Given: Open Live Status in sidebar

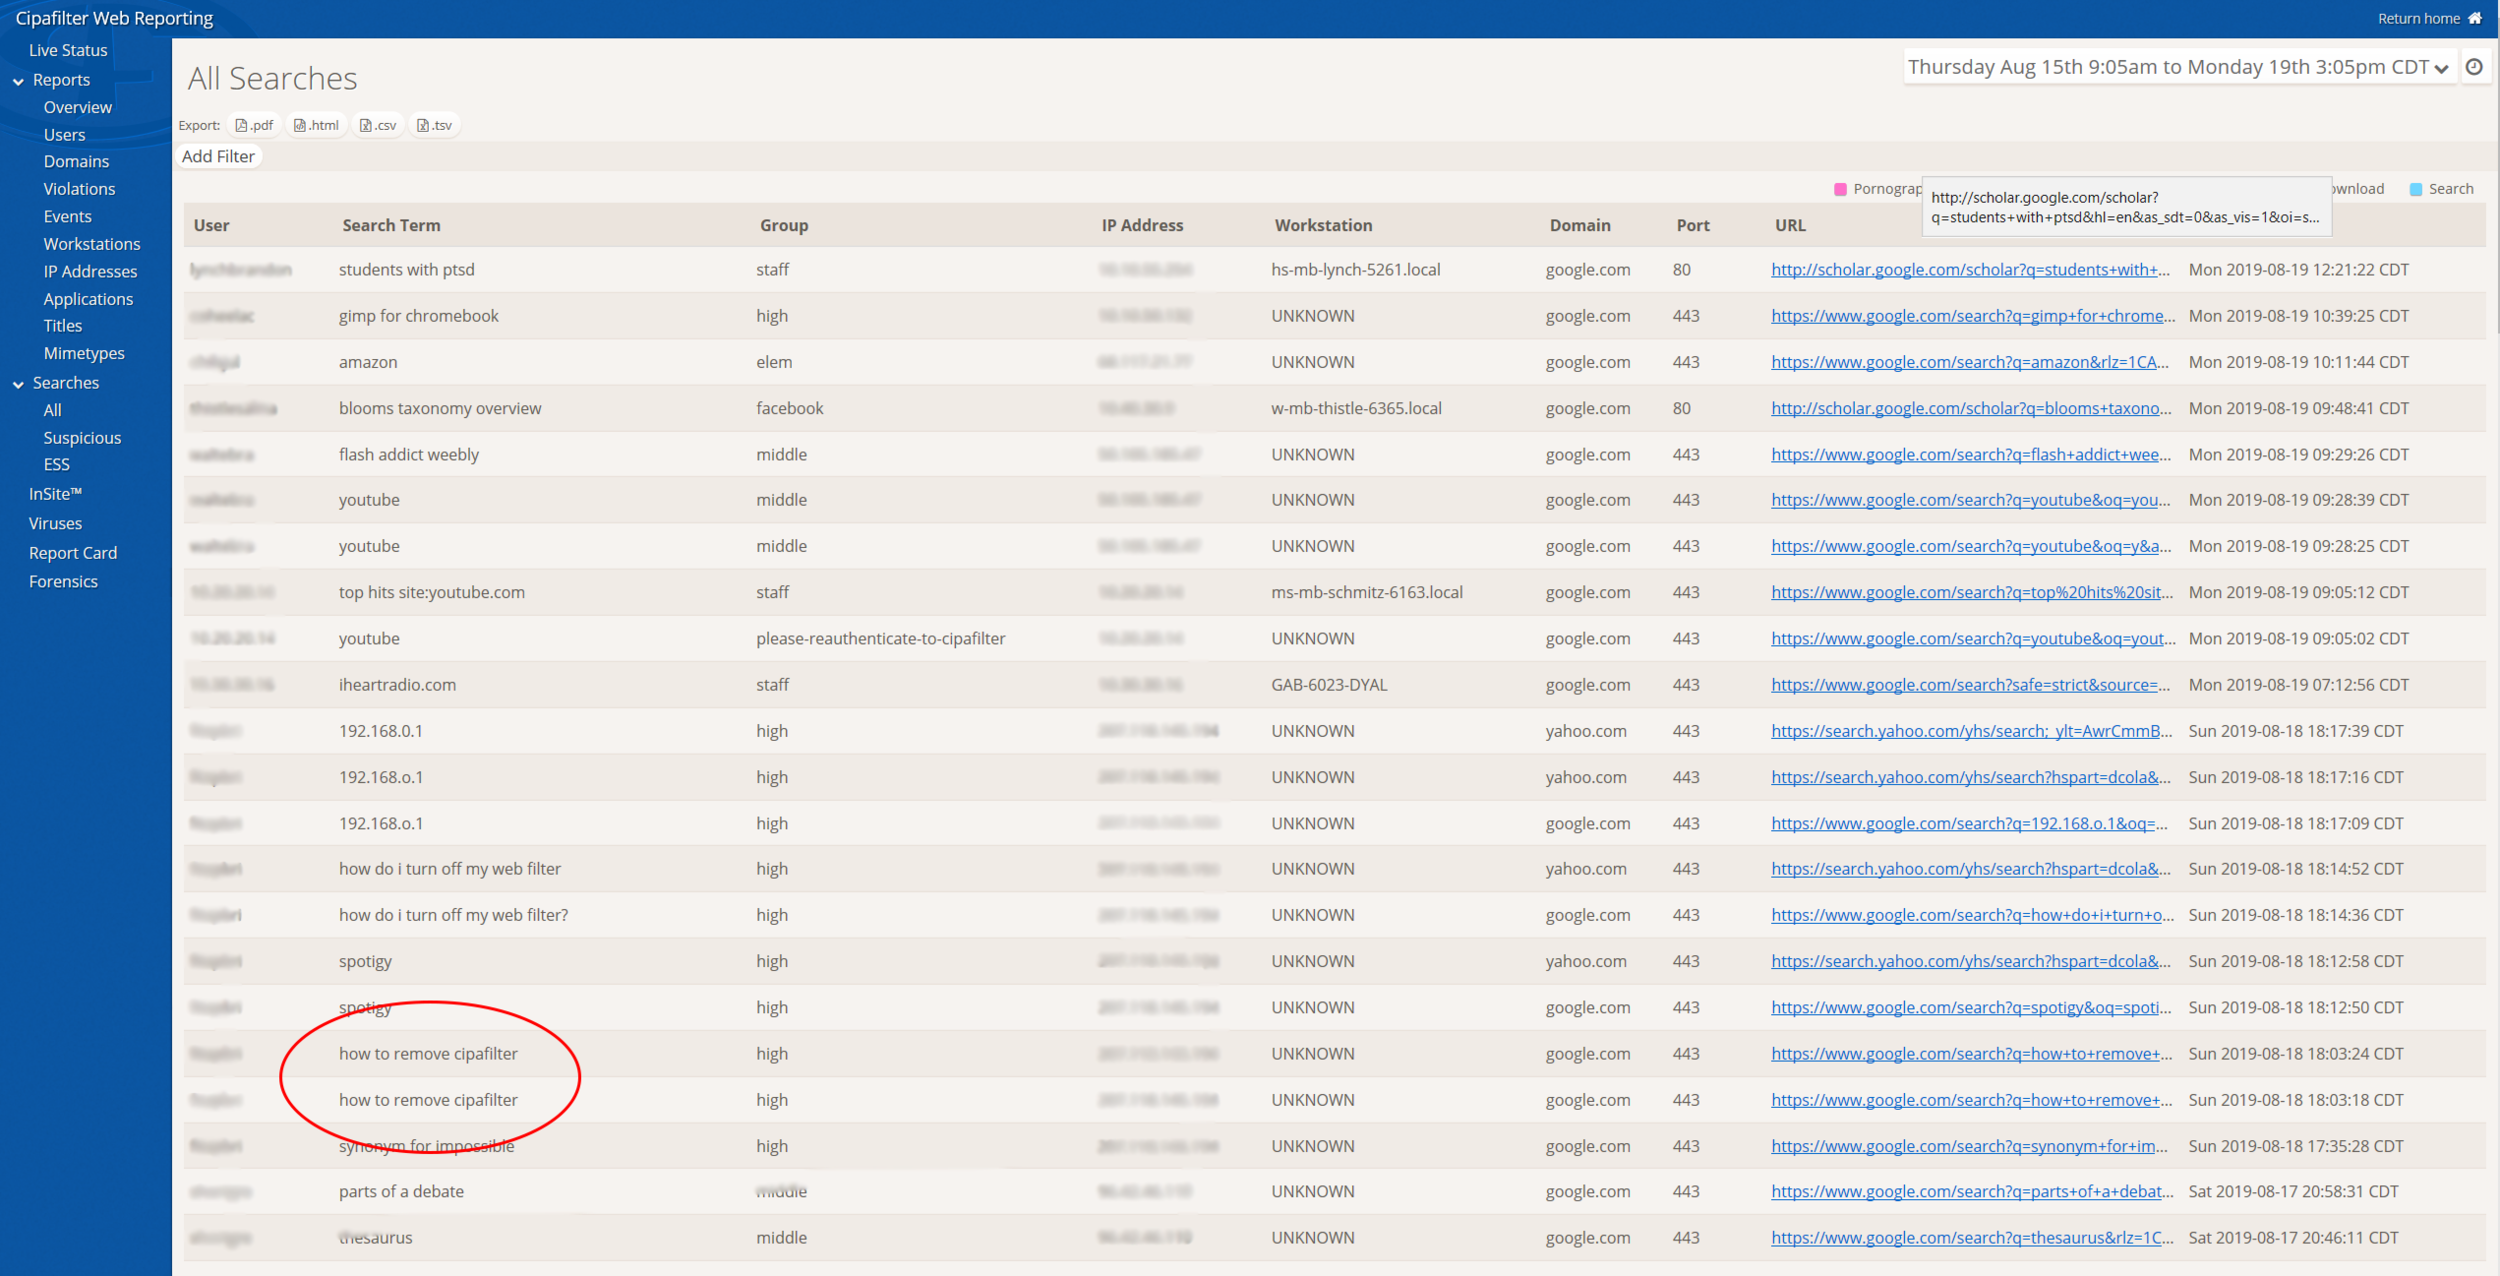Looking at the screenshot, I should click(68, 50).
